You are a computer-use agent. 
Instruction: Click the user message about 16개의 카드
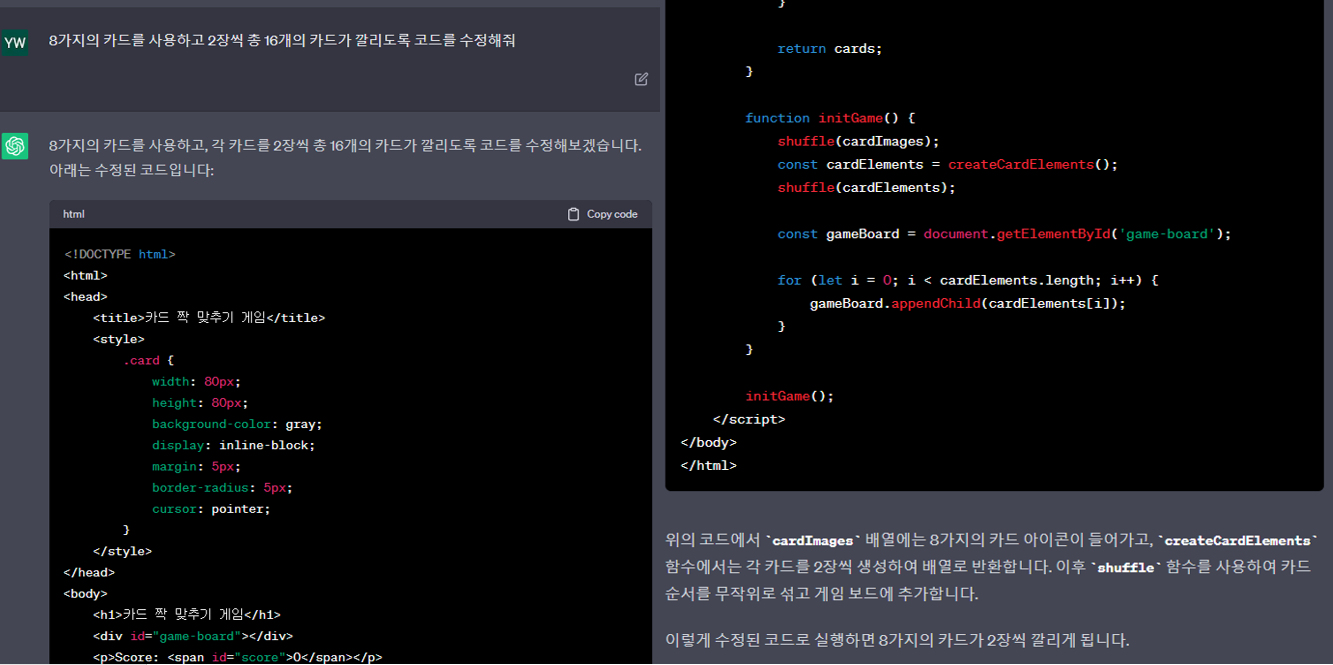tap(282, 41)
